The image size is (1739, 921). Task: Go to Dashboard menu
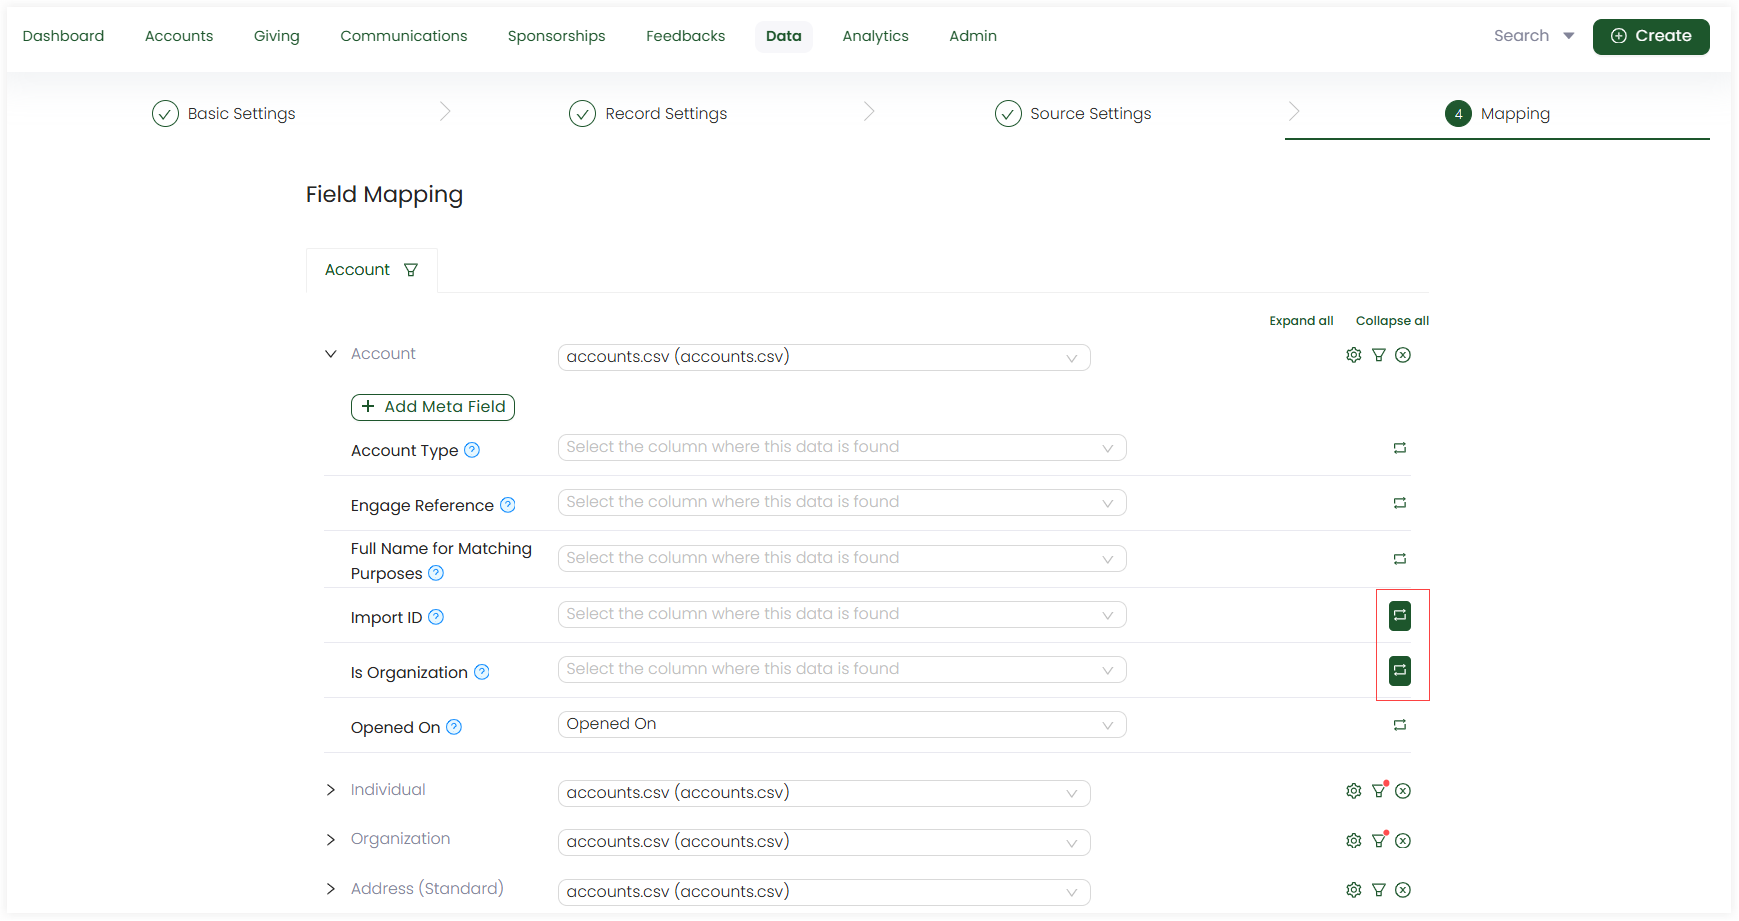63,36
